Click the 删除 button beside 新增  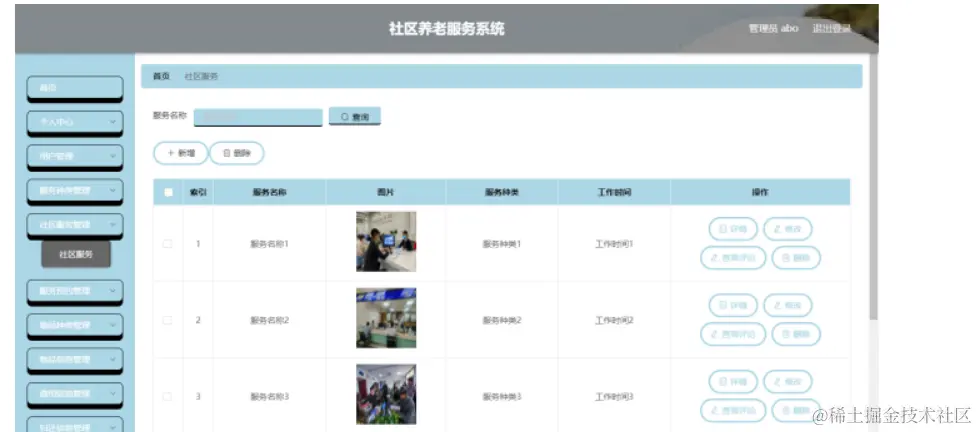pos(236,153)
